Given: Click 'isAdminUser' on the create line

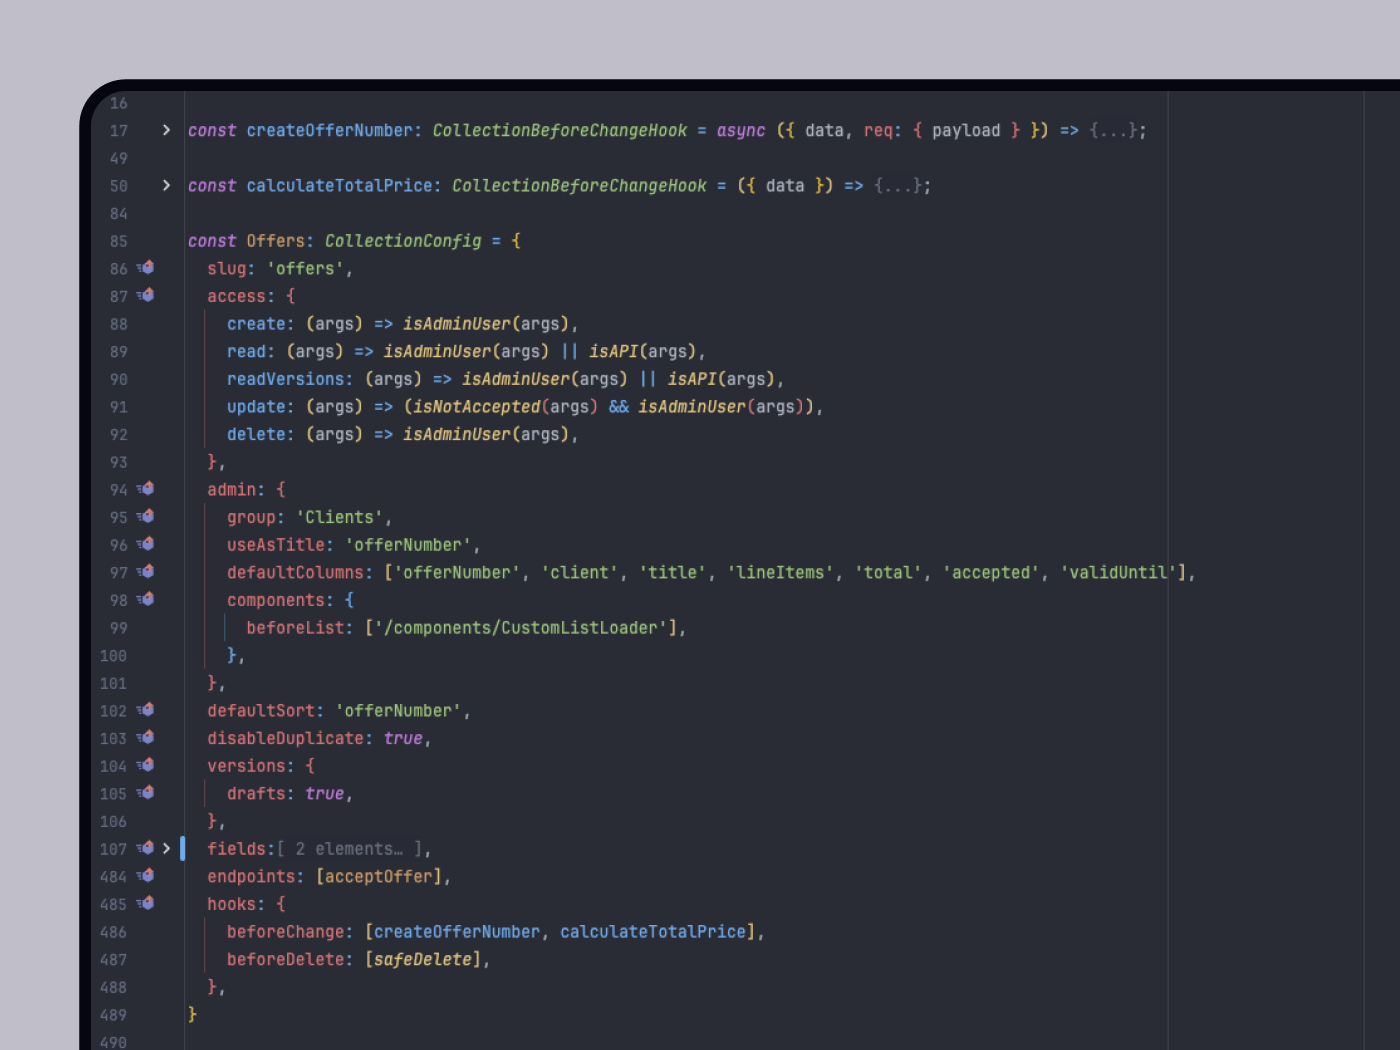Looking at the screenshot, I should click(457, 324).
